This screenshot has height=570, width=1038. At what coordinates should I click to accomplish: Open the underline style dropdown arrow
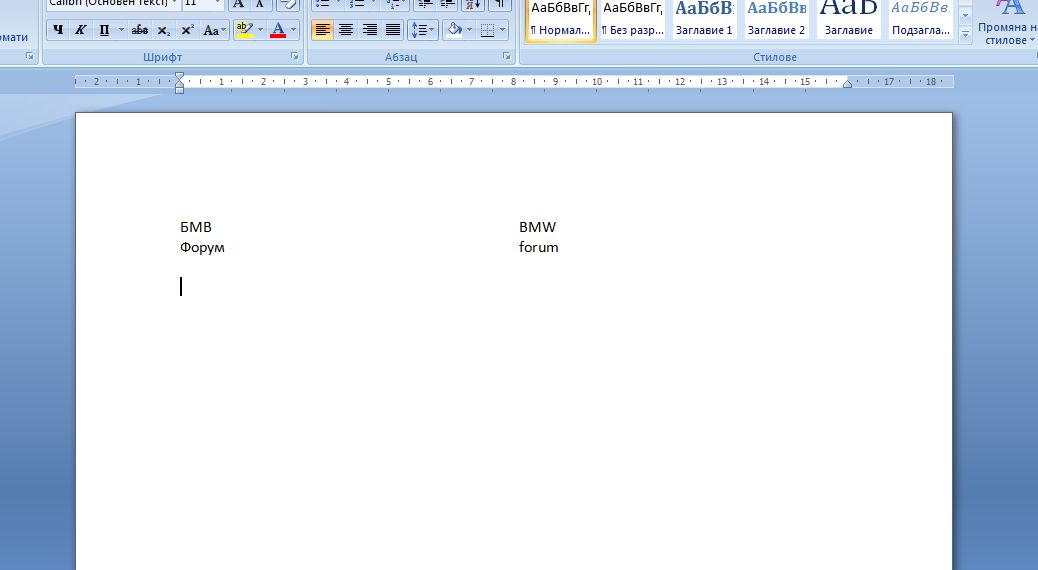tap(120, 30)
